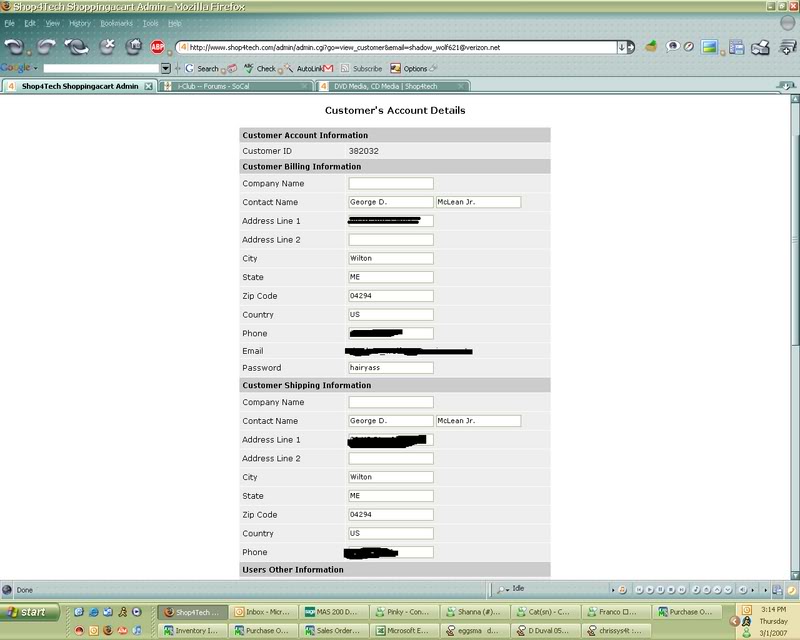Click the billing Company Name field
This screenshot has height=640, width=800.
[390, 184]
